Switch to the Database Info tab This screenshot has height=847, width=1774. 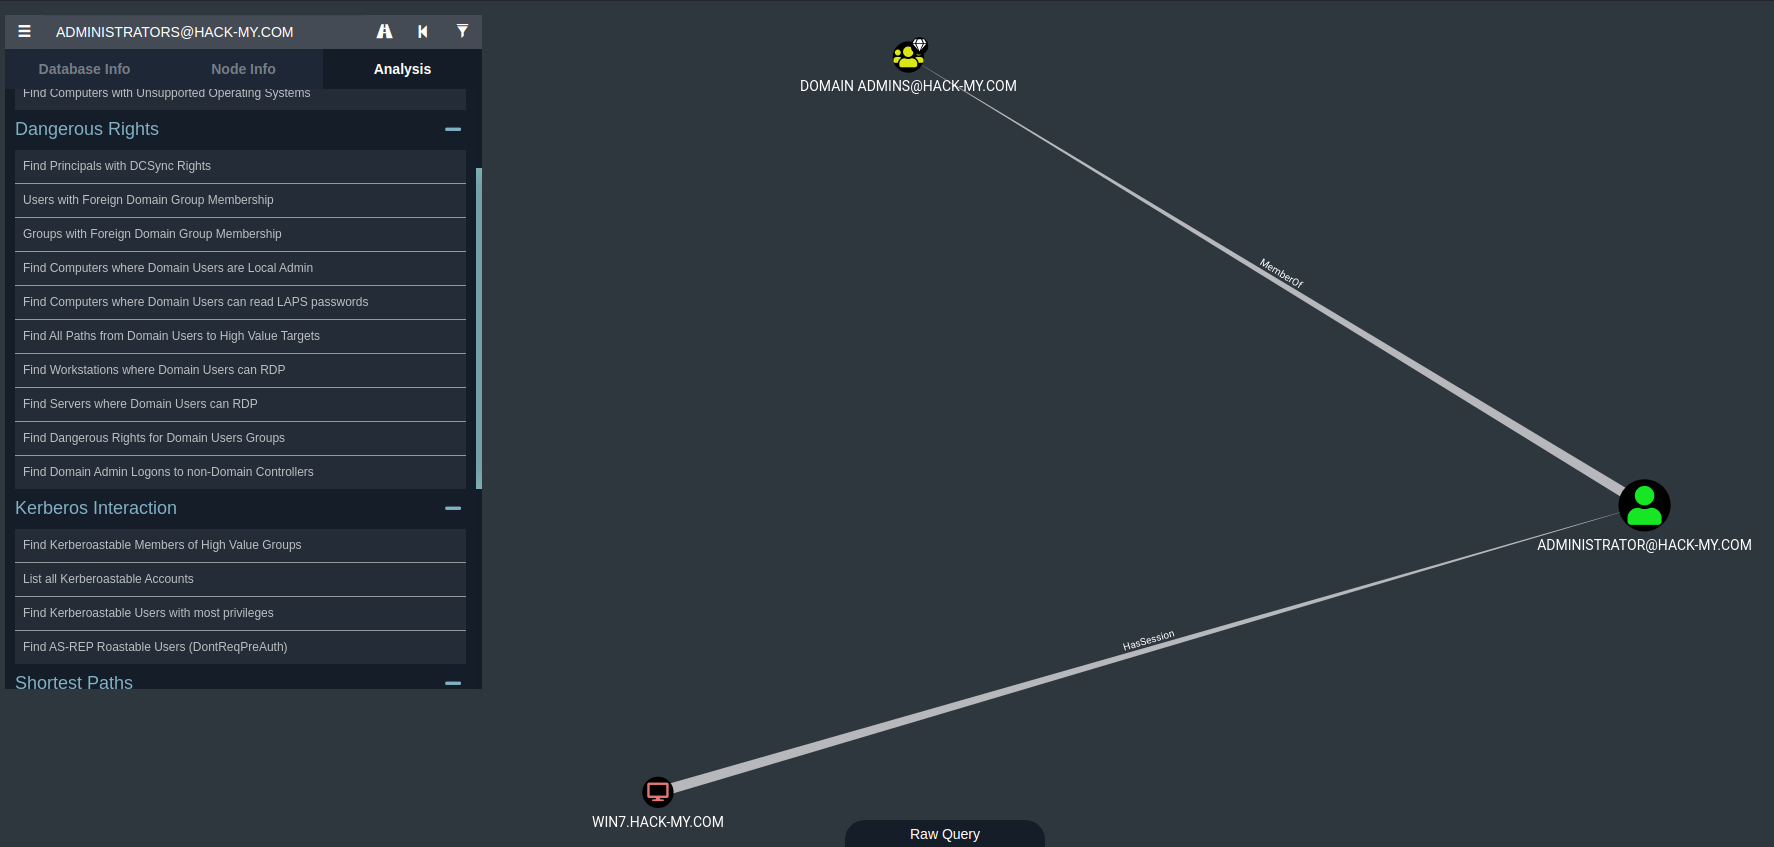coord(84,69)
